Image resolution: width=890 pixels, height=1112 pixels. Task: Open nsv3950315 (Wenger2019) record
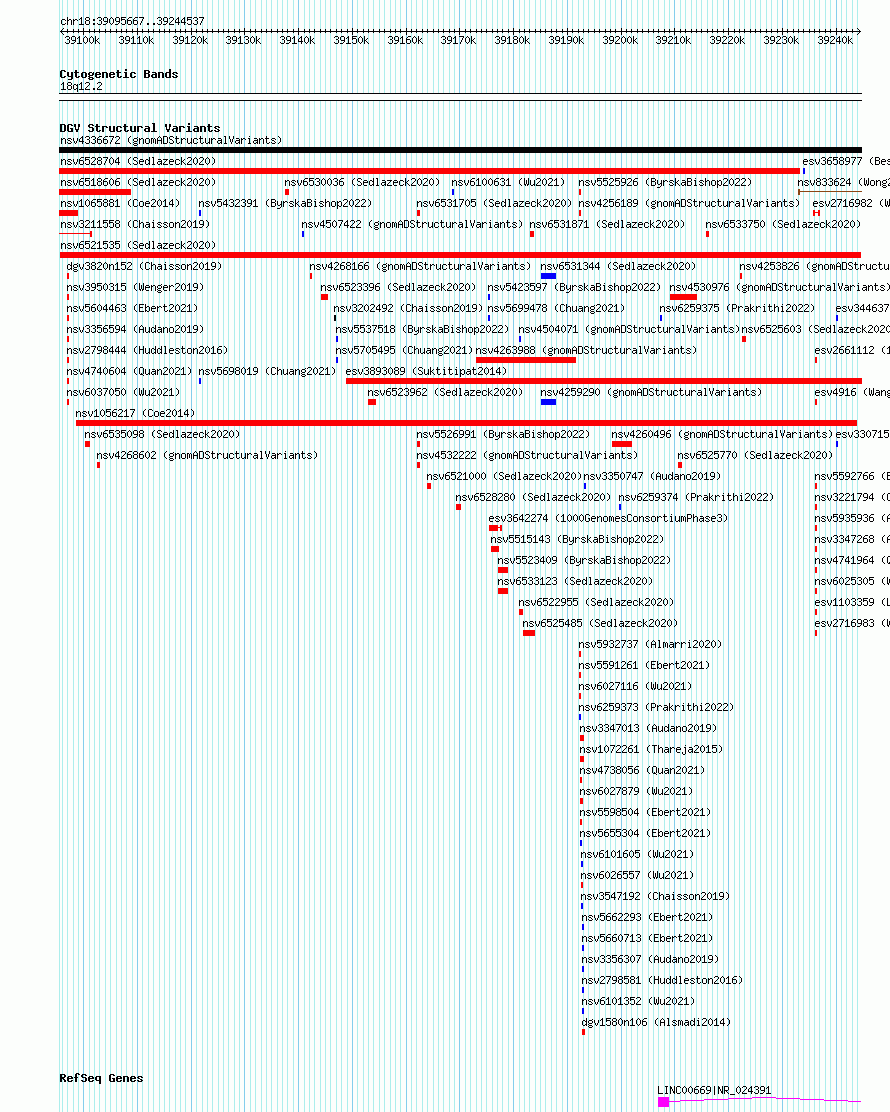[x=135, y=288]
